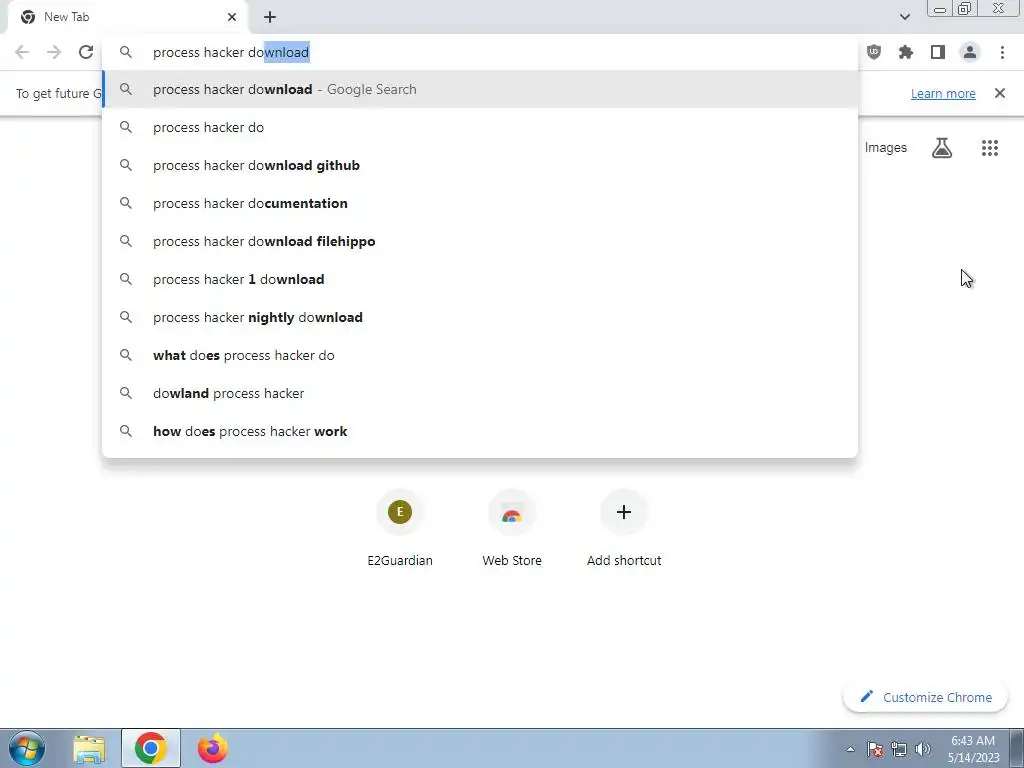Dismiss the info bar with X
The width and height of the screenshot is (1024, 768).
coord(999,93)
